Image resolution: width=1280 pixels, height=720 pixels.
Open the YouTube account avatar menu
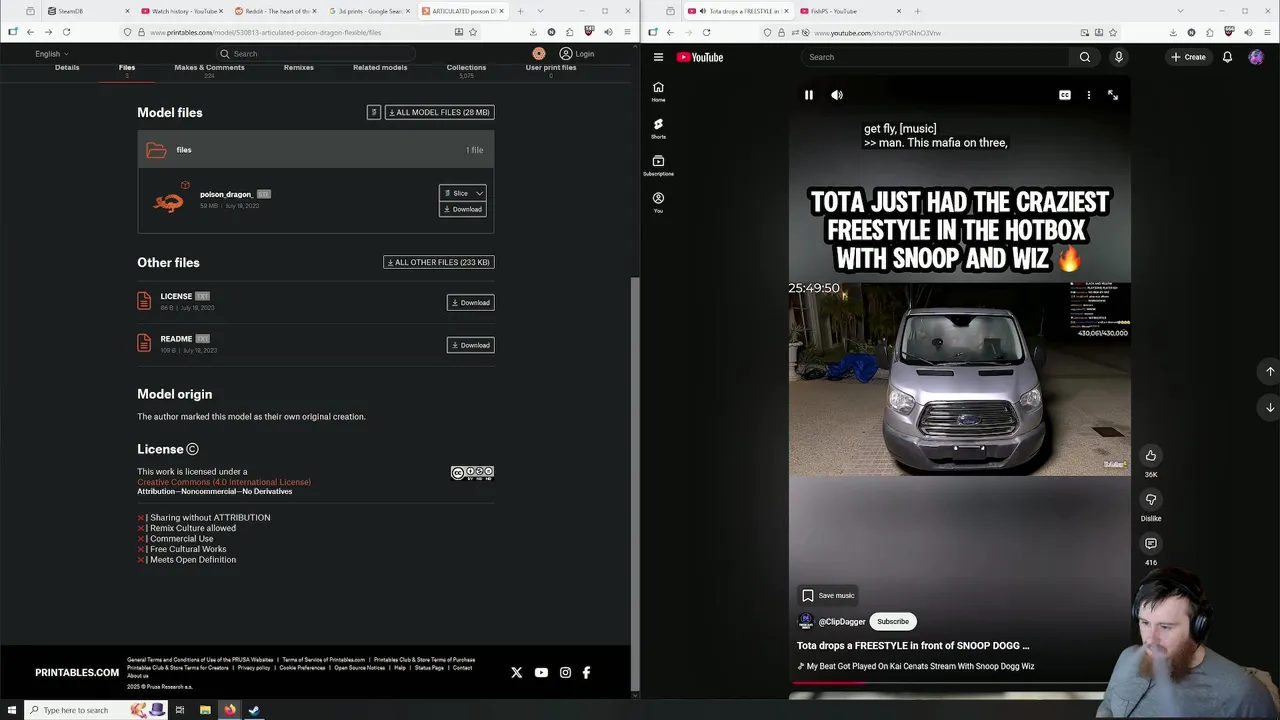pos(1256,57)
